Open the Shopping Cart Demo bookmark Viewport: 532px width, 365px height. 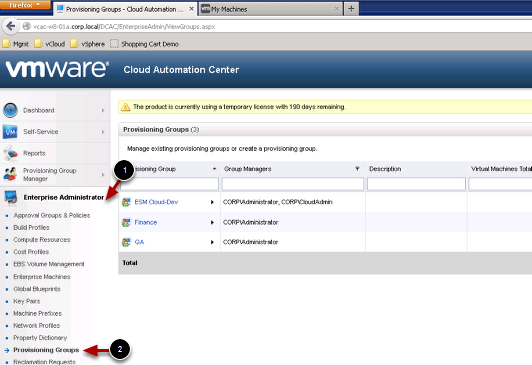click(144, 44)
